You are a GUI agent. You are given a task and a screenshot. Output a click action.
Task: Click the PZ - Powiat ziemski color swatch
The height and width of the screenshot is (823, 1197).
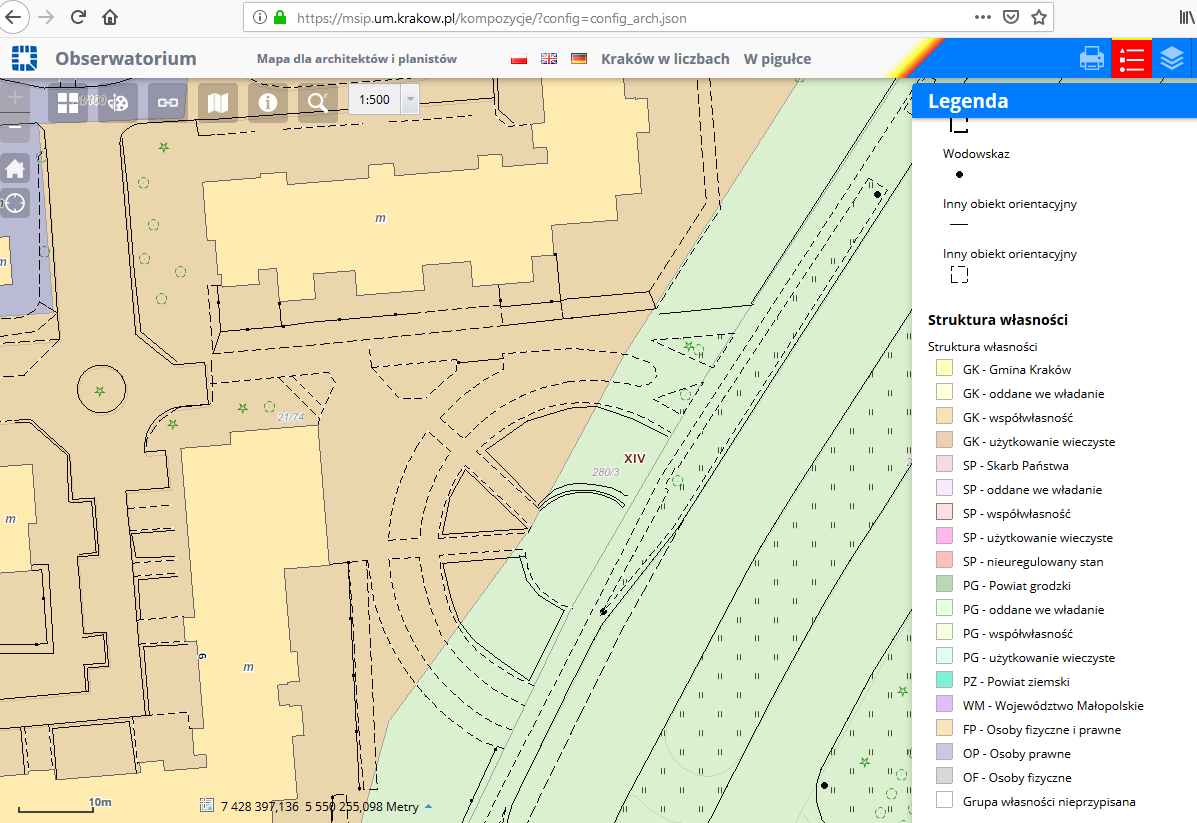coord(944,681)
